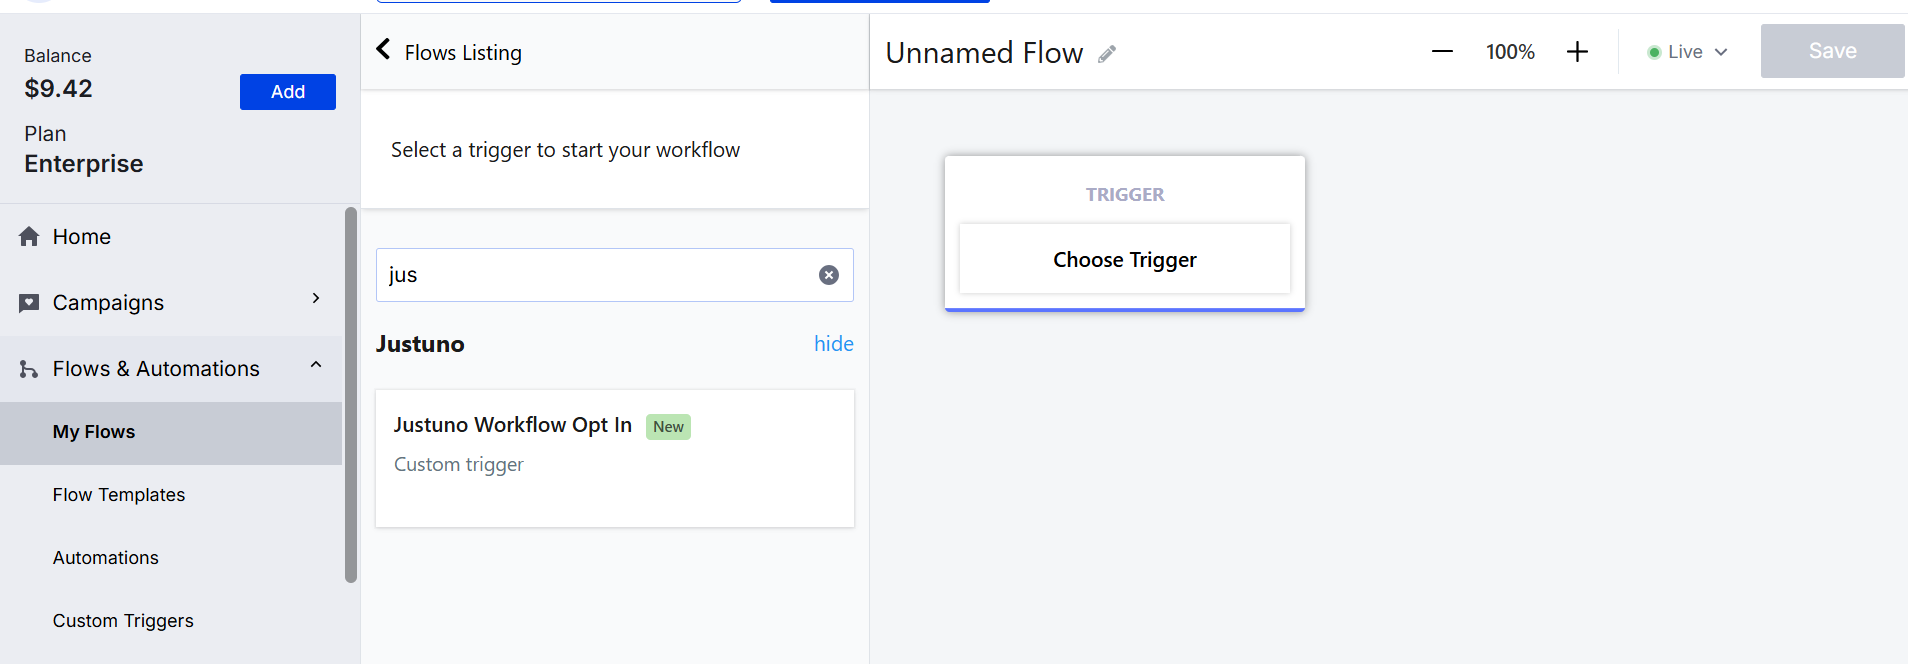This screenshot has width=1908, height=664.
Task: Collapse the Flows & Automations section
Action: [x=316, y=365]
